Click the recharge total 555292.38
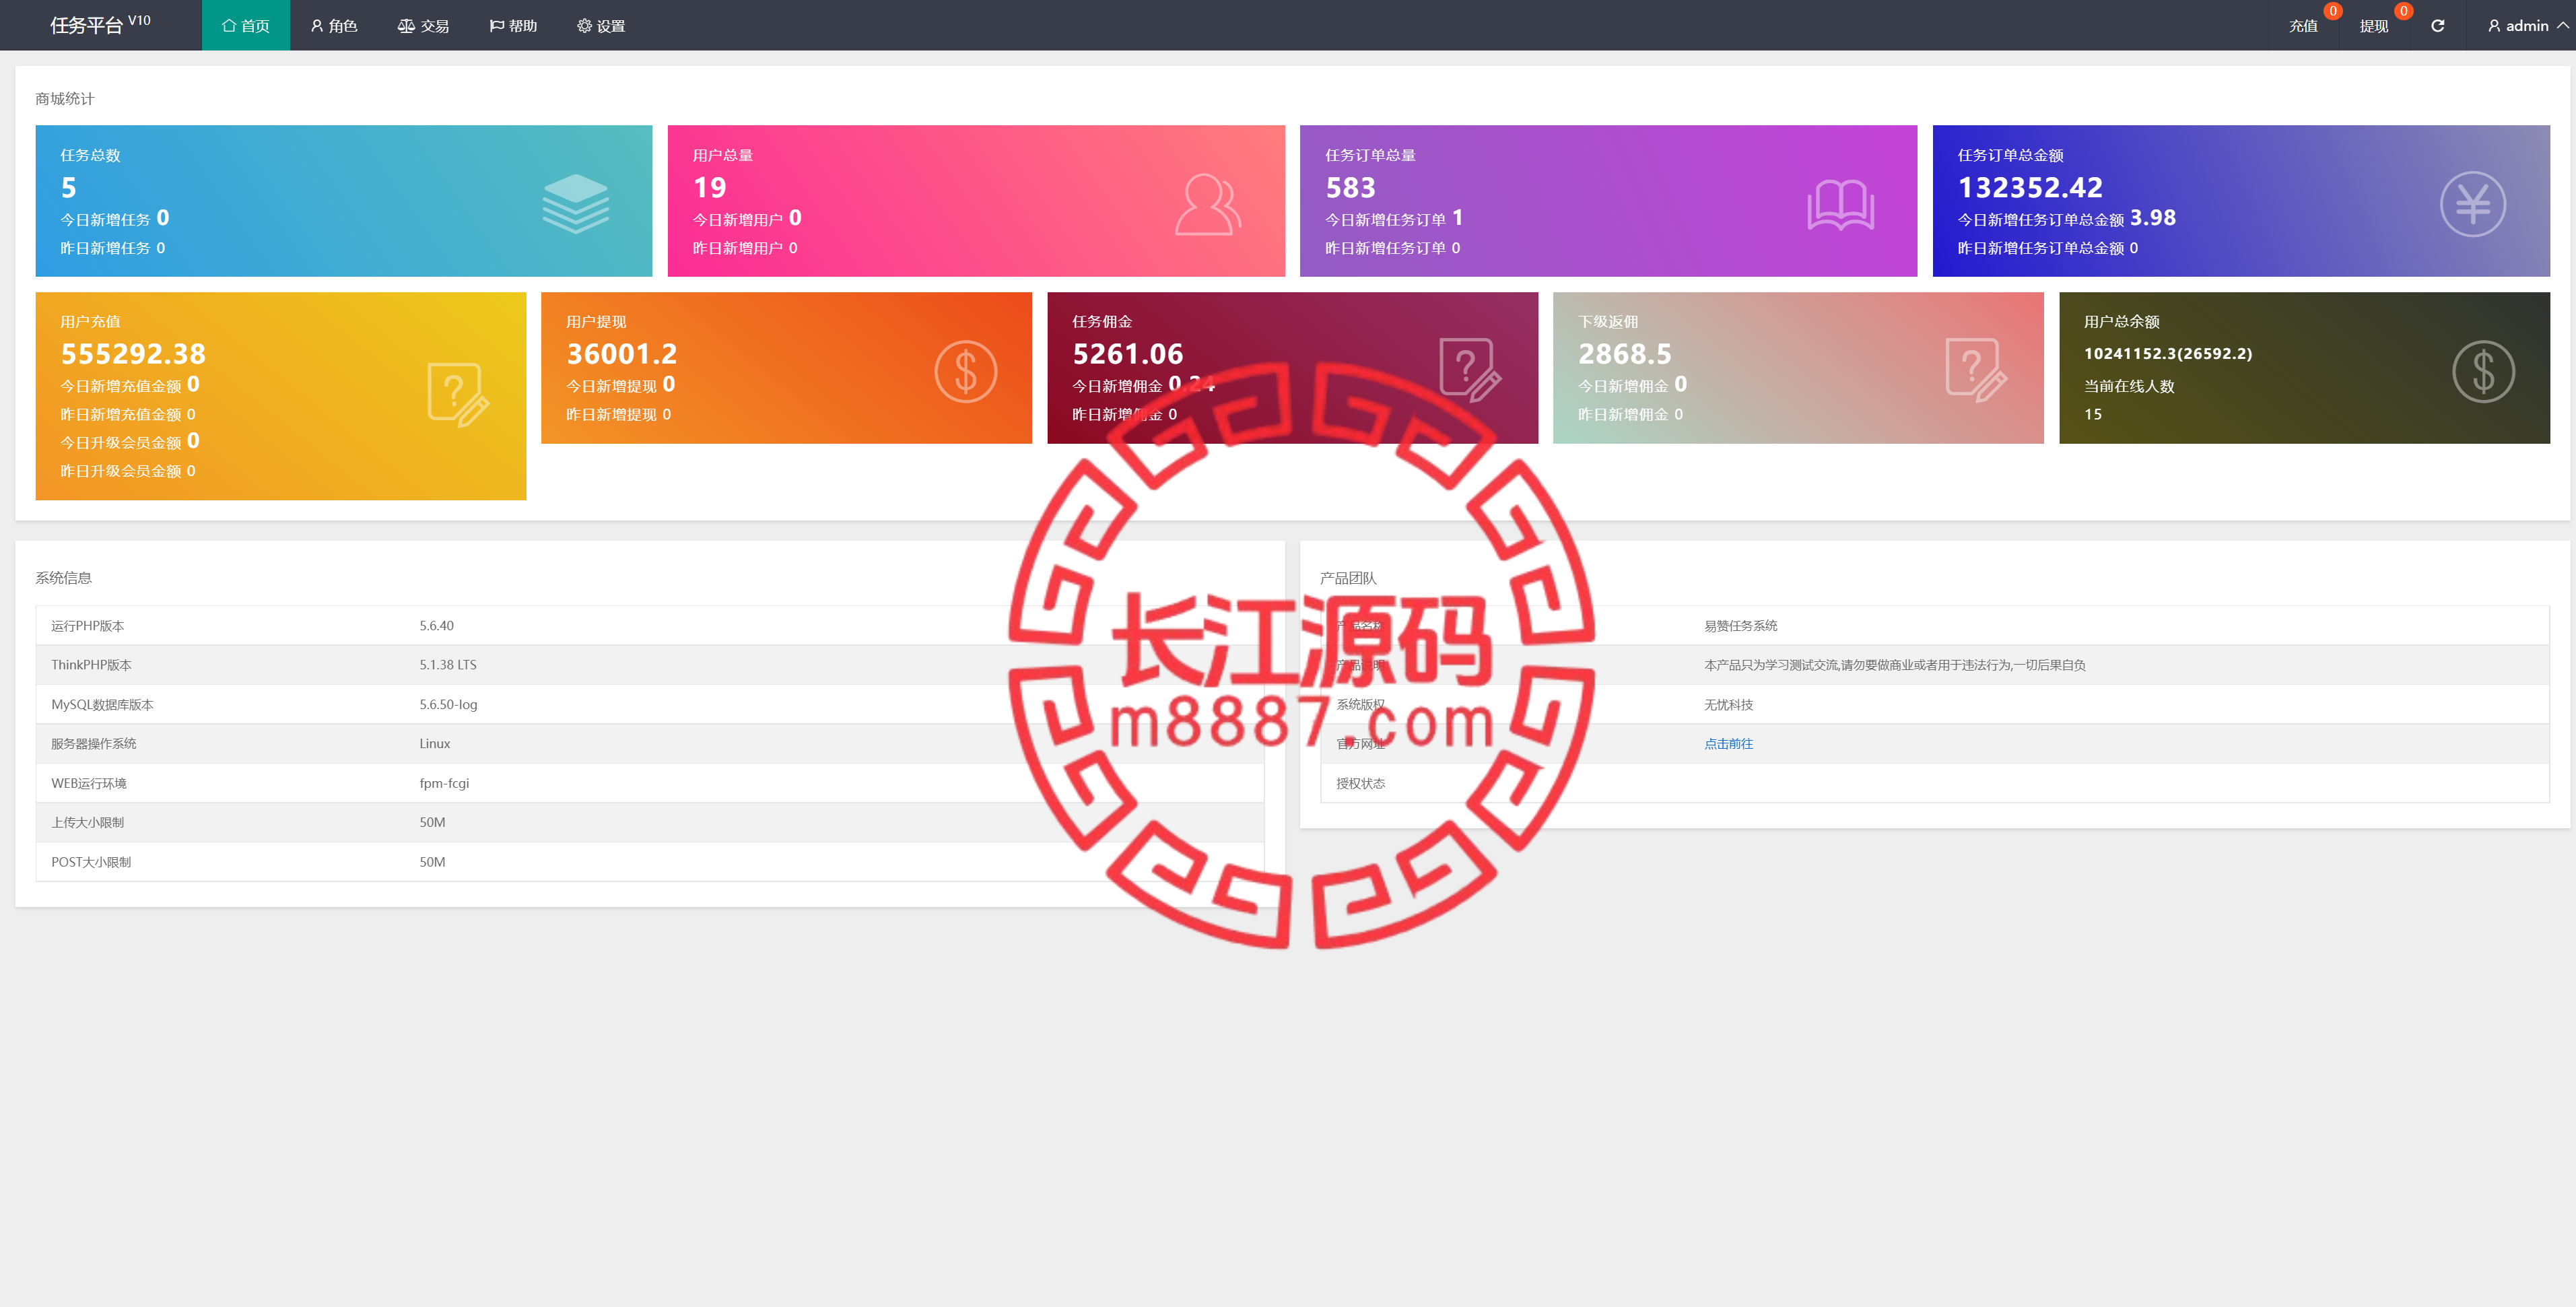2576x1307 pixels. coord(133,353)
